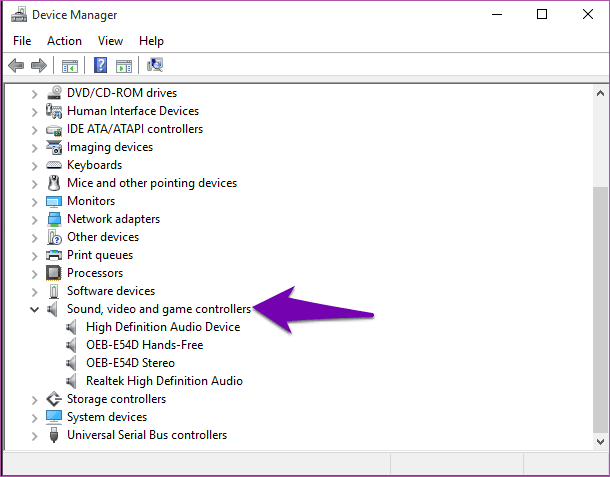Viewport: 610px width, 477px height.
Task: Click the Show/Hide Action Pane icon
Action: click(x=124, y=66)
